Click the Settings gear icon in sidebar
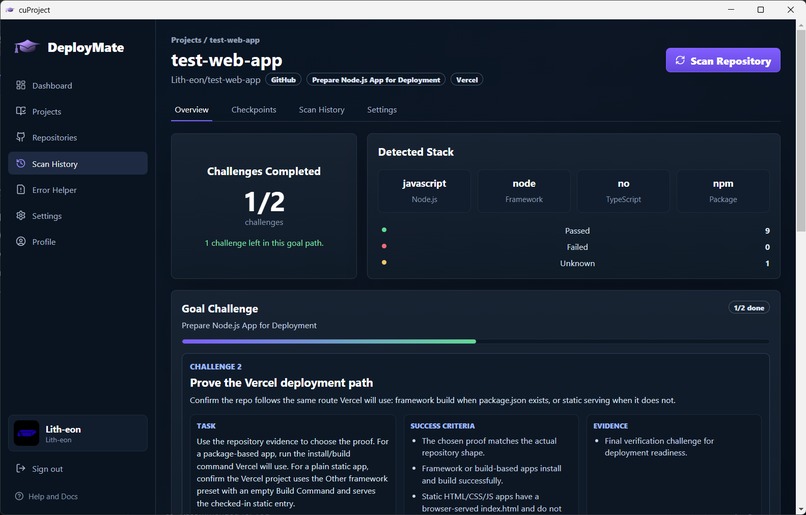The width and height of the screenshot is (806, 515). (21, 215)
